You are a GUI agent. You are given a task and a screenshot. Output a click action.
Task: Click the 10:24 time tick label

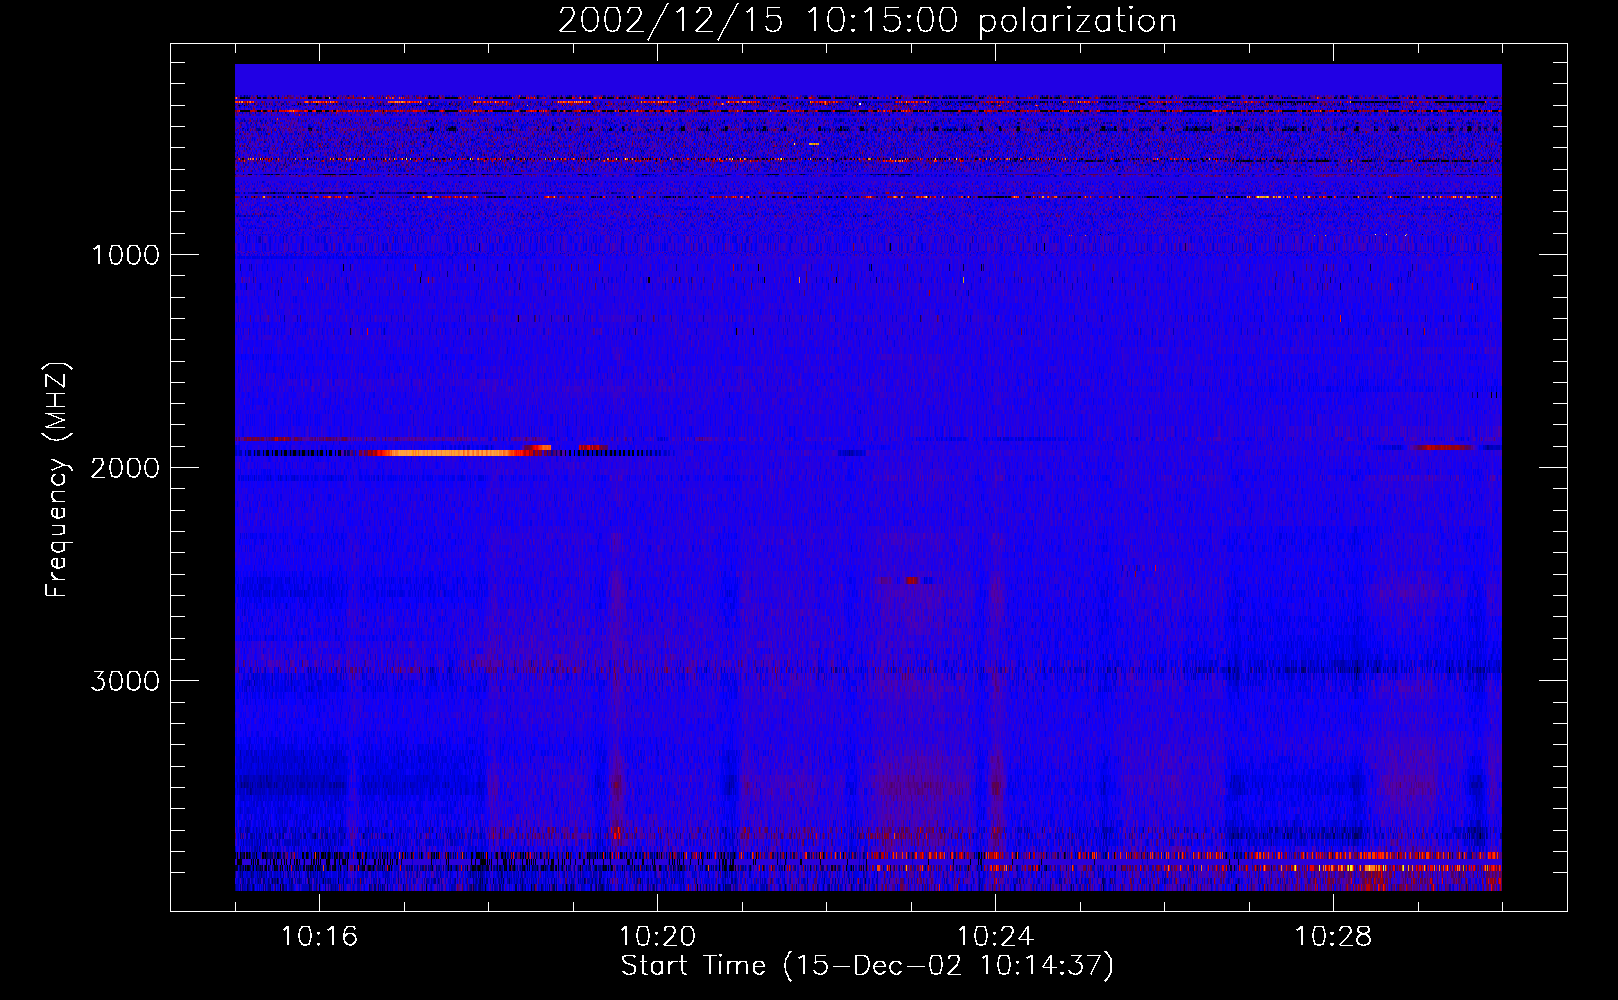995,937
